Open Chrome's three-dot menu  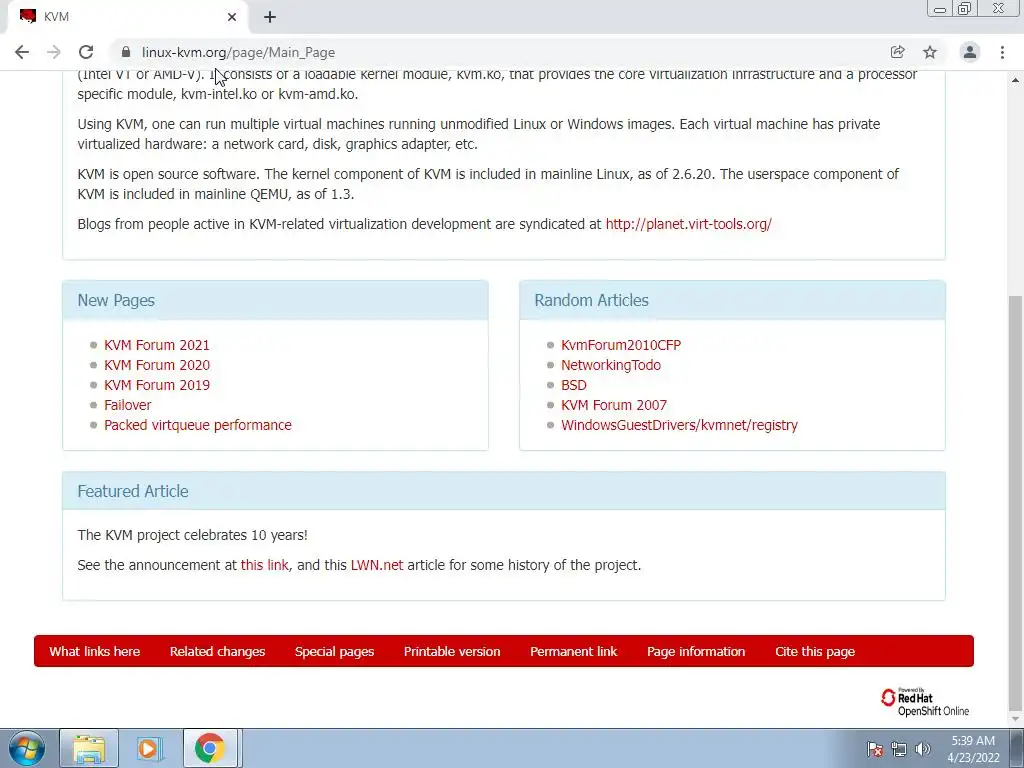pos(1002,52)
